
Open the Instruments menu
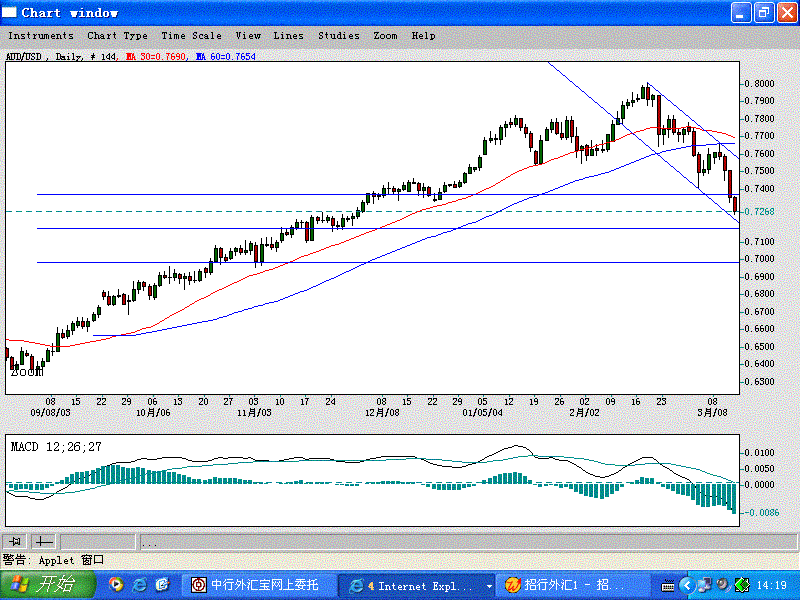click(x=41, y=36)
